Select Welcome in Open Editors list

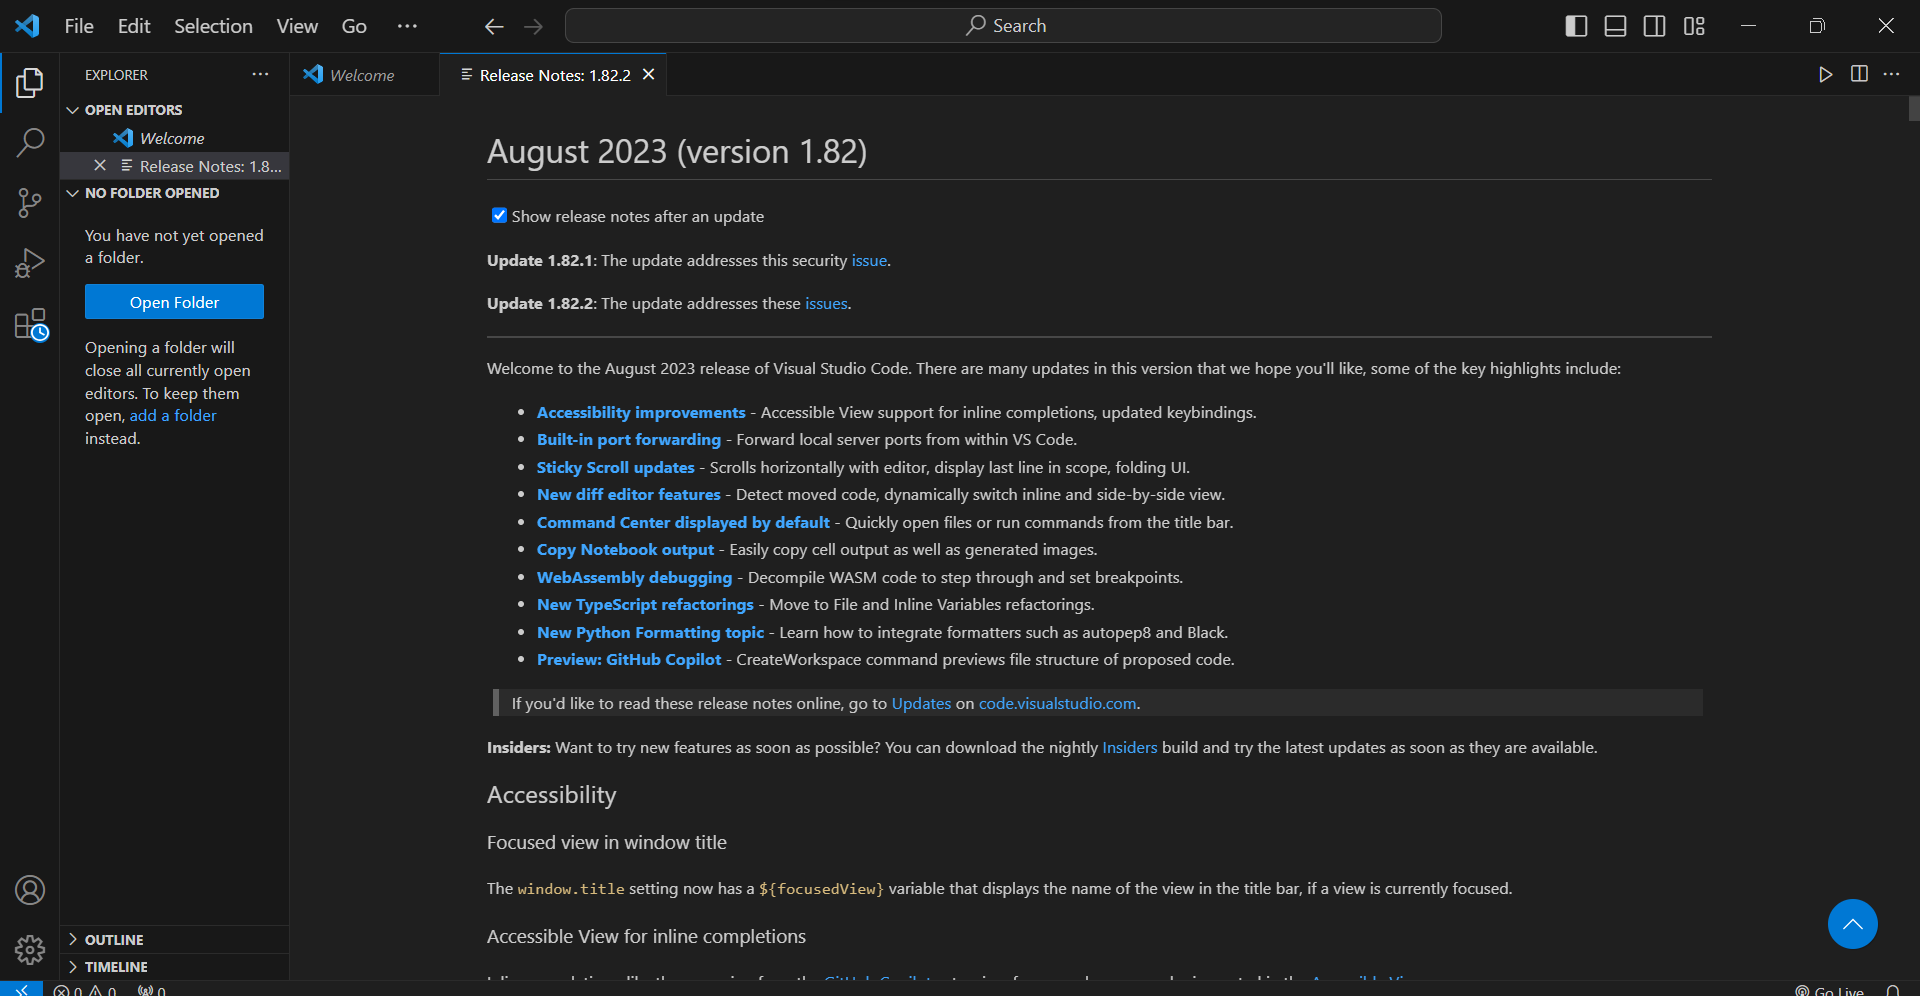(x=174, y=138)
